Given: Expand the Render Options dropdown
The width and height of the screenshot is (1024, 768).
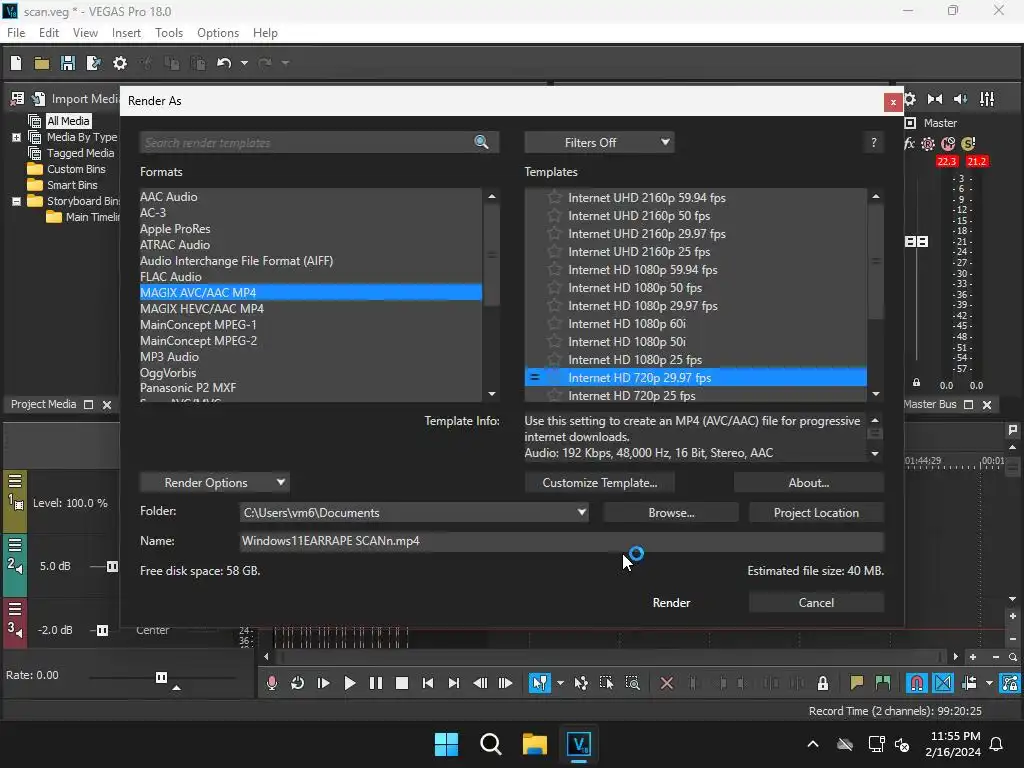Looking at the screenshot, I should [214, 483].
